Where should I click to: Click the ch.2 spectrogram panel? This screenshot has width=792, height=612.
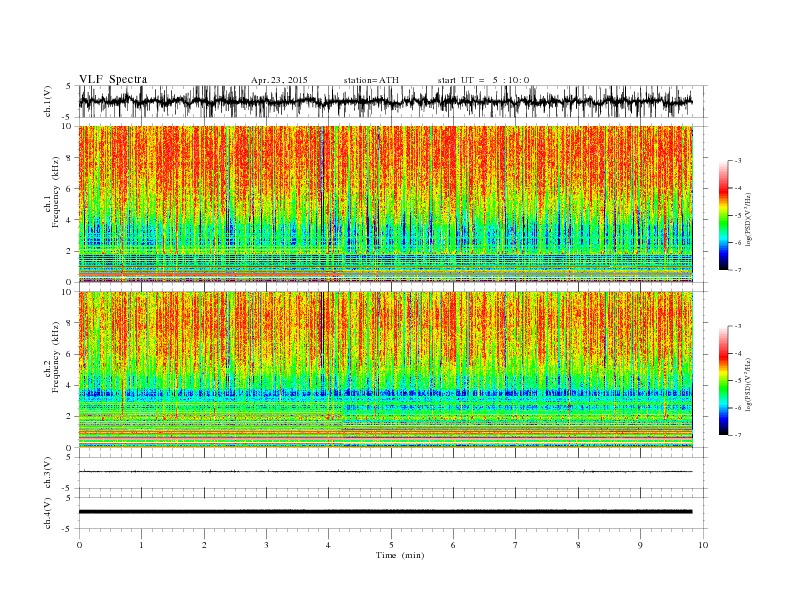tap(385, 370)
